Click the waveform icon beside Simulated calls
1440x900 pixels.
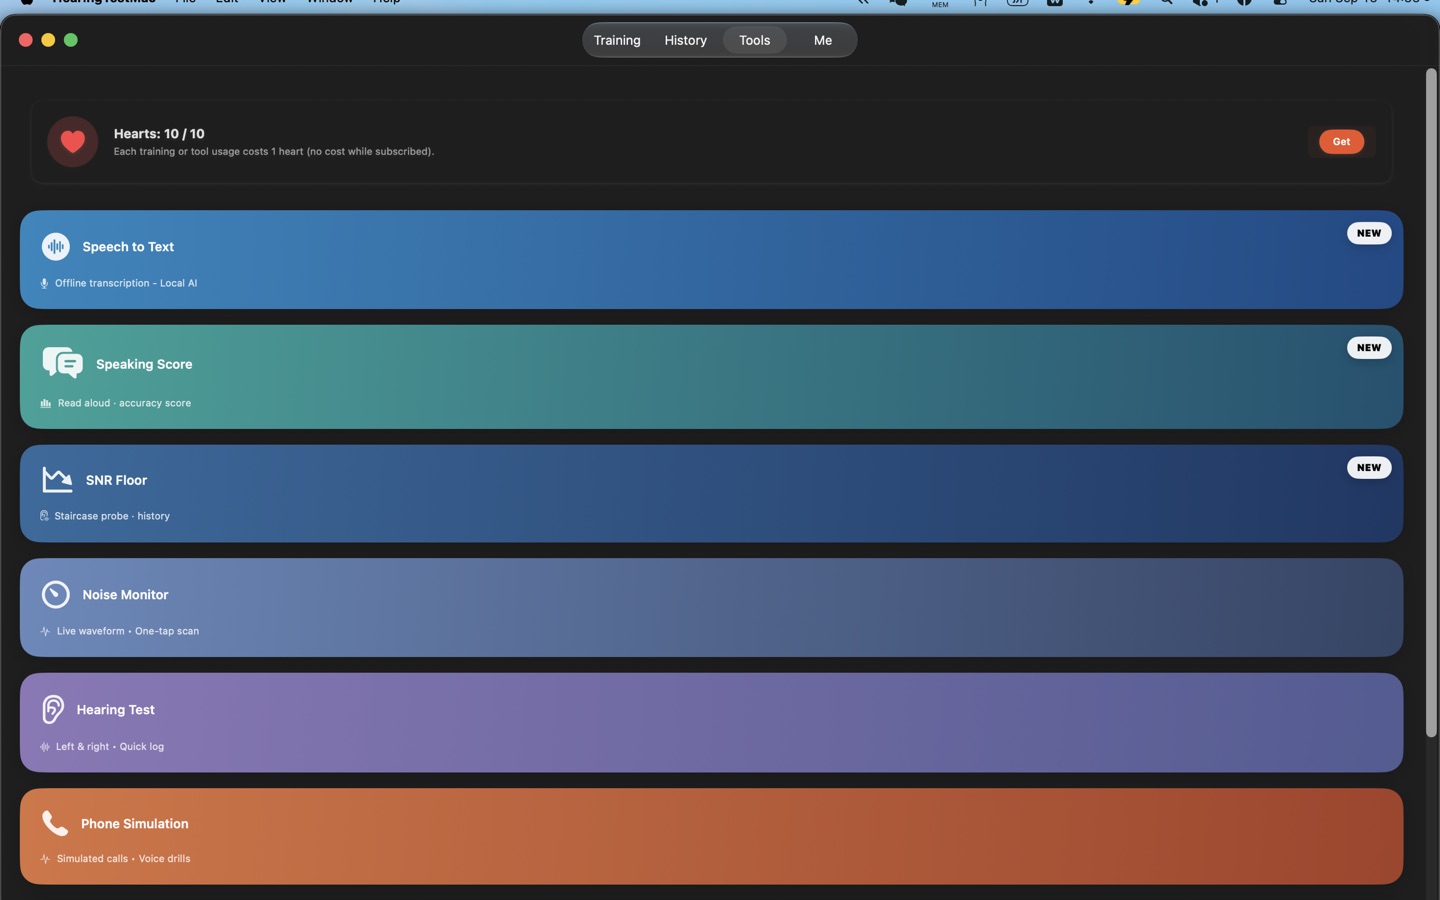coord(45,859)
